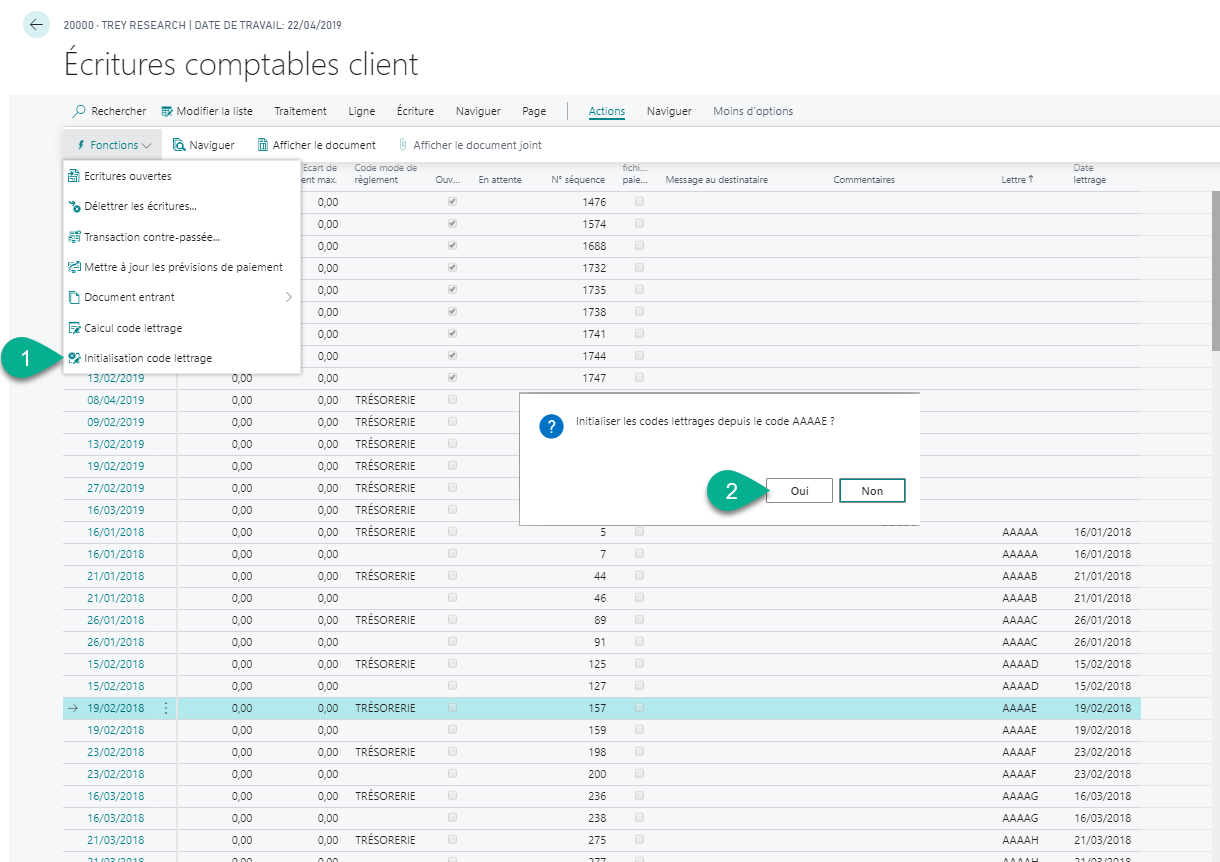Image resolution: width=1220 pixels, height=862 pixels.
Task: Toggle the Ouvert checkbox for sequence 157
Action: [452, 708]
